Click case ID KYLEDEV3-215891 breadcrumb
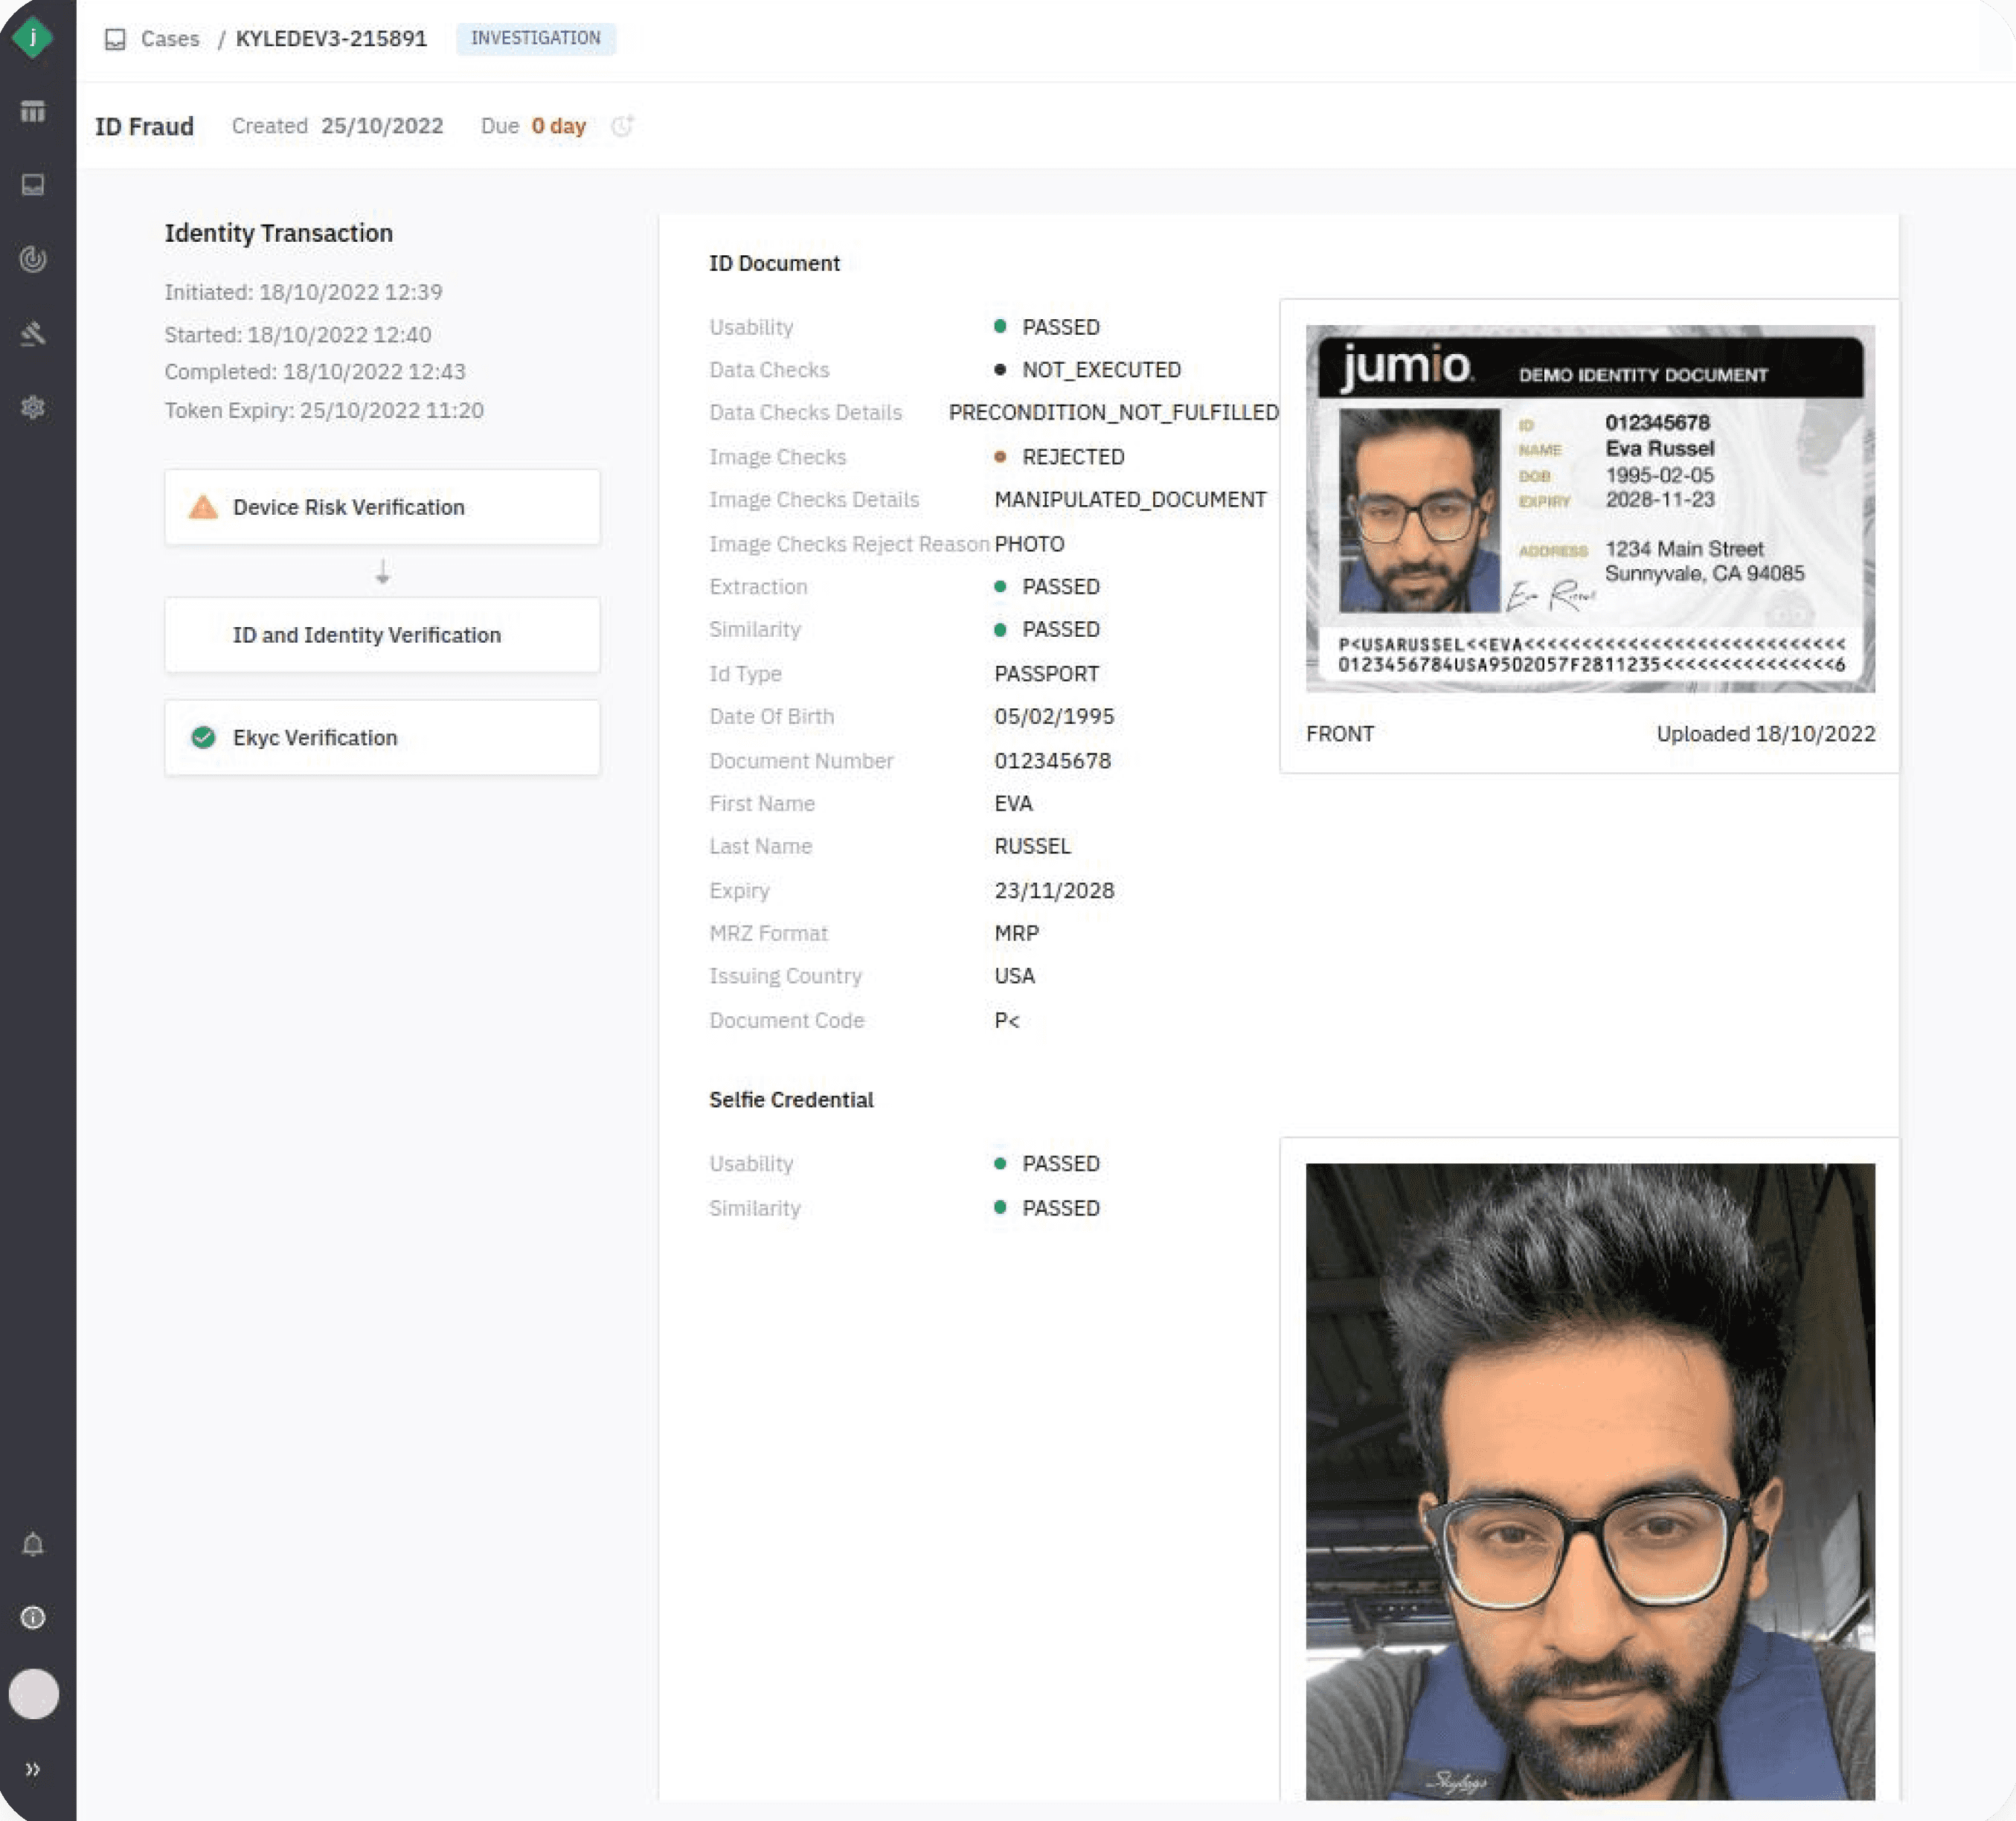Viewport: 2016px width, 1821px height. 331,39
